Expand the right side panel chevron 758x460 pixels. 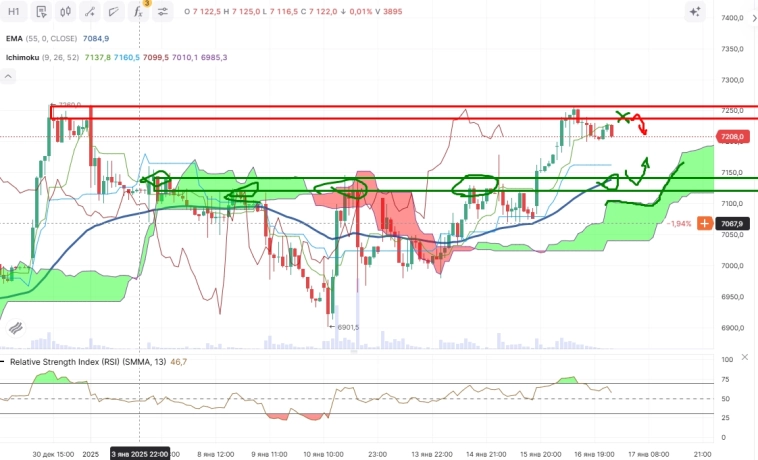pyautogui.click(x=754, y=18)
